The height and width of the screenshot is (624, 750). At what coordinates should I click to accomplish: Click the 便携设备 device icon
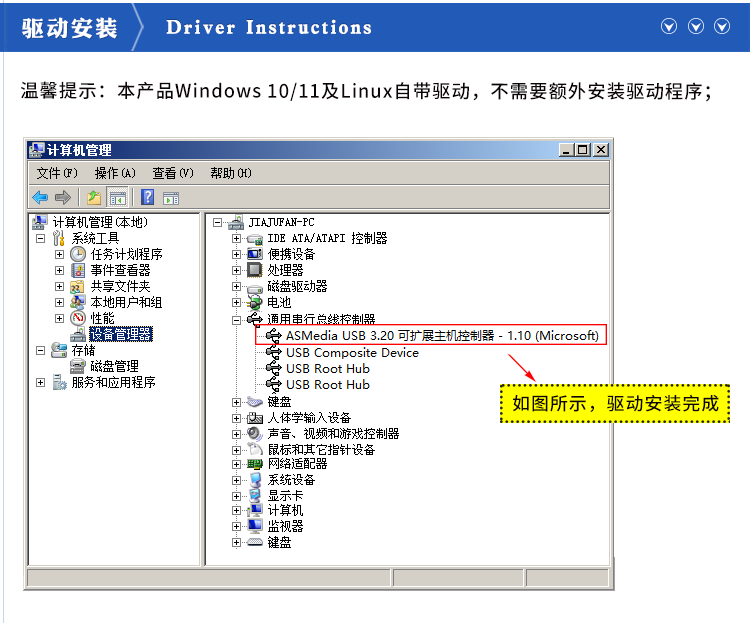click(255, 254)
